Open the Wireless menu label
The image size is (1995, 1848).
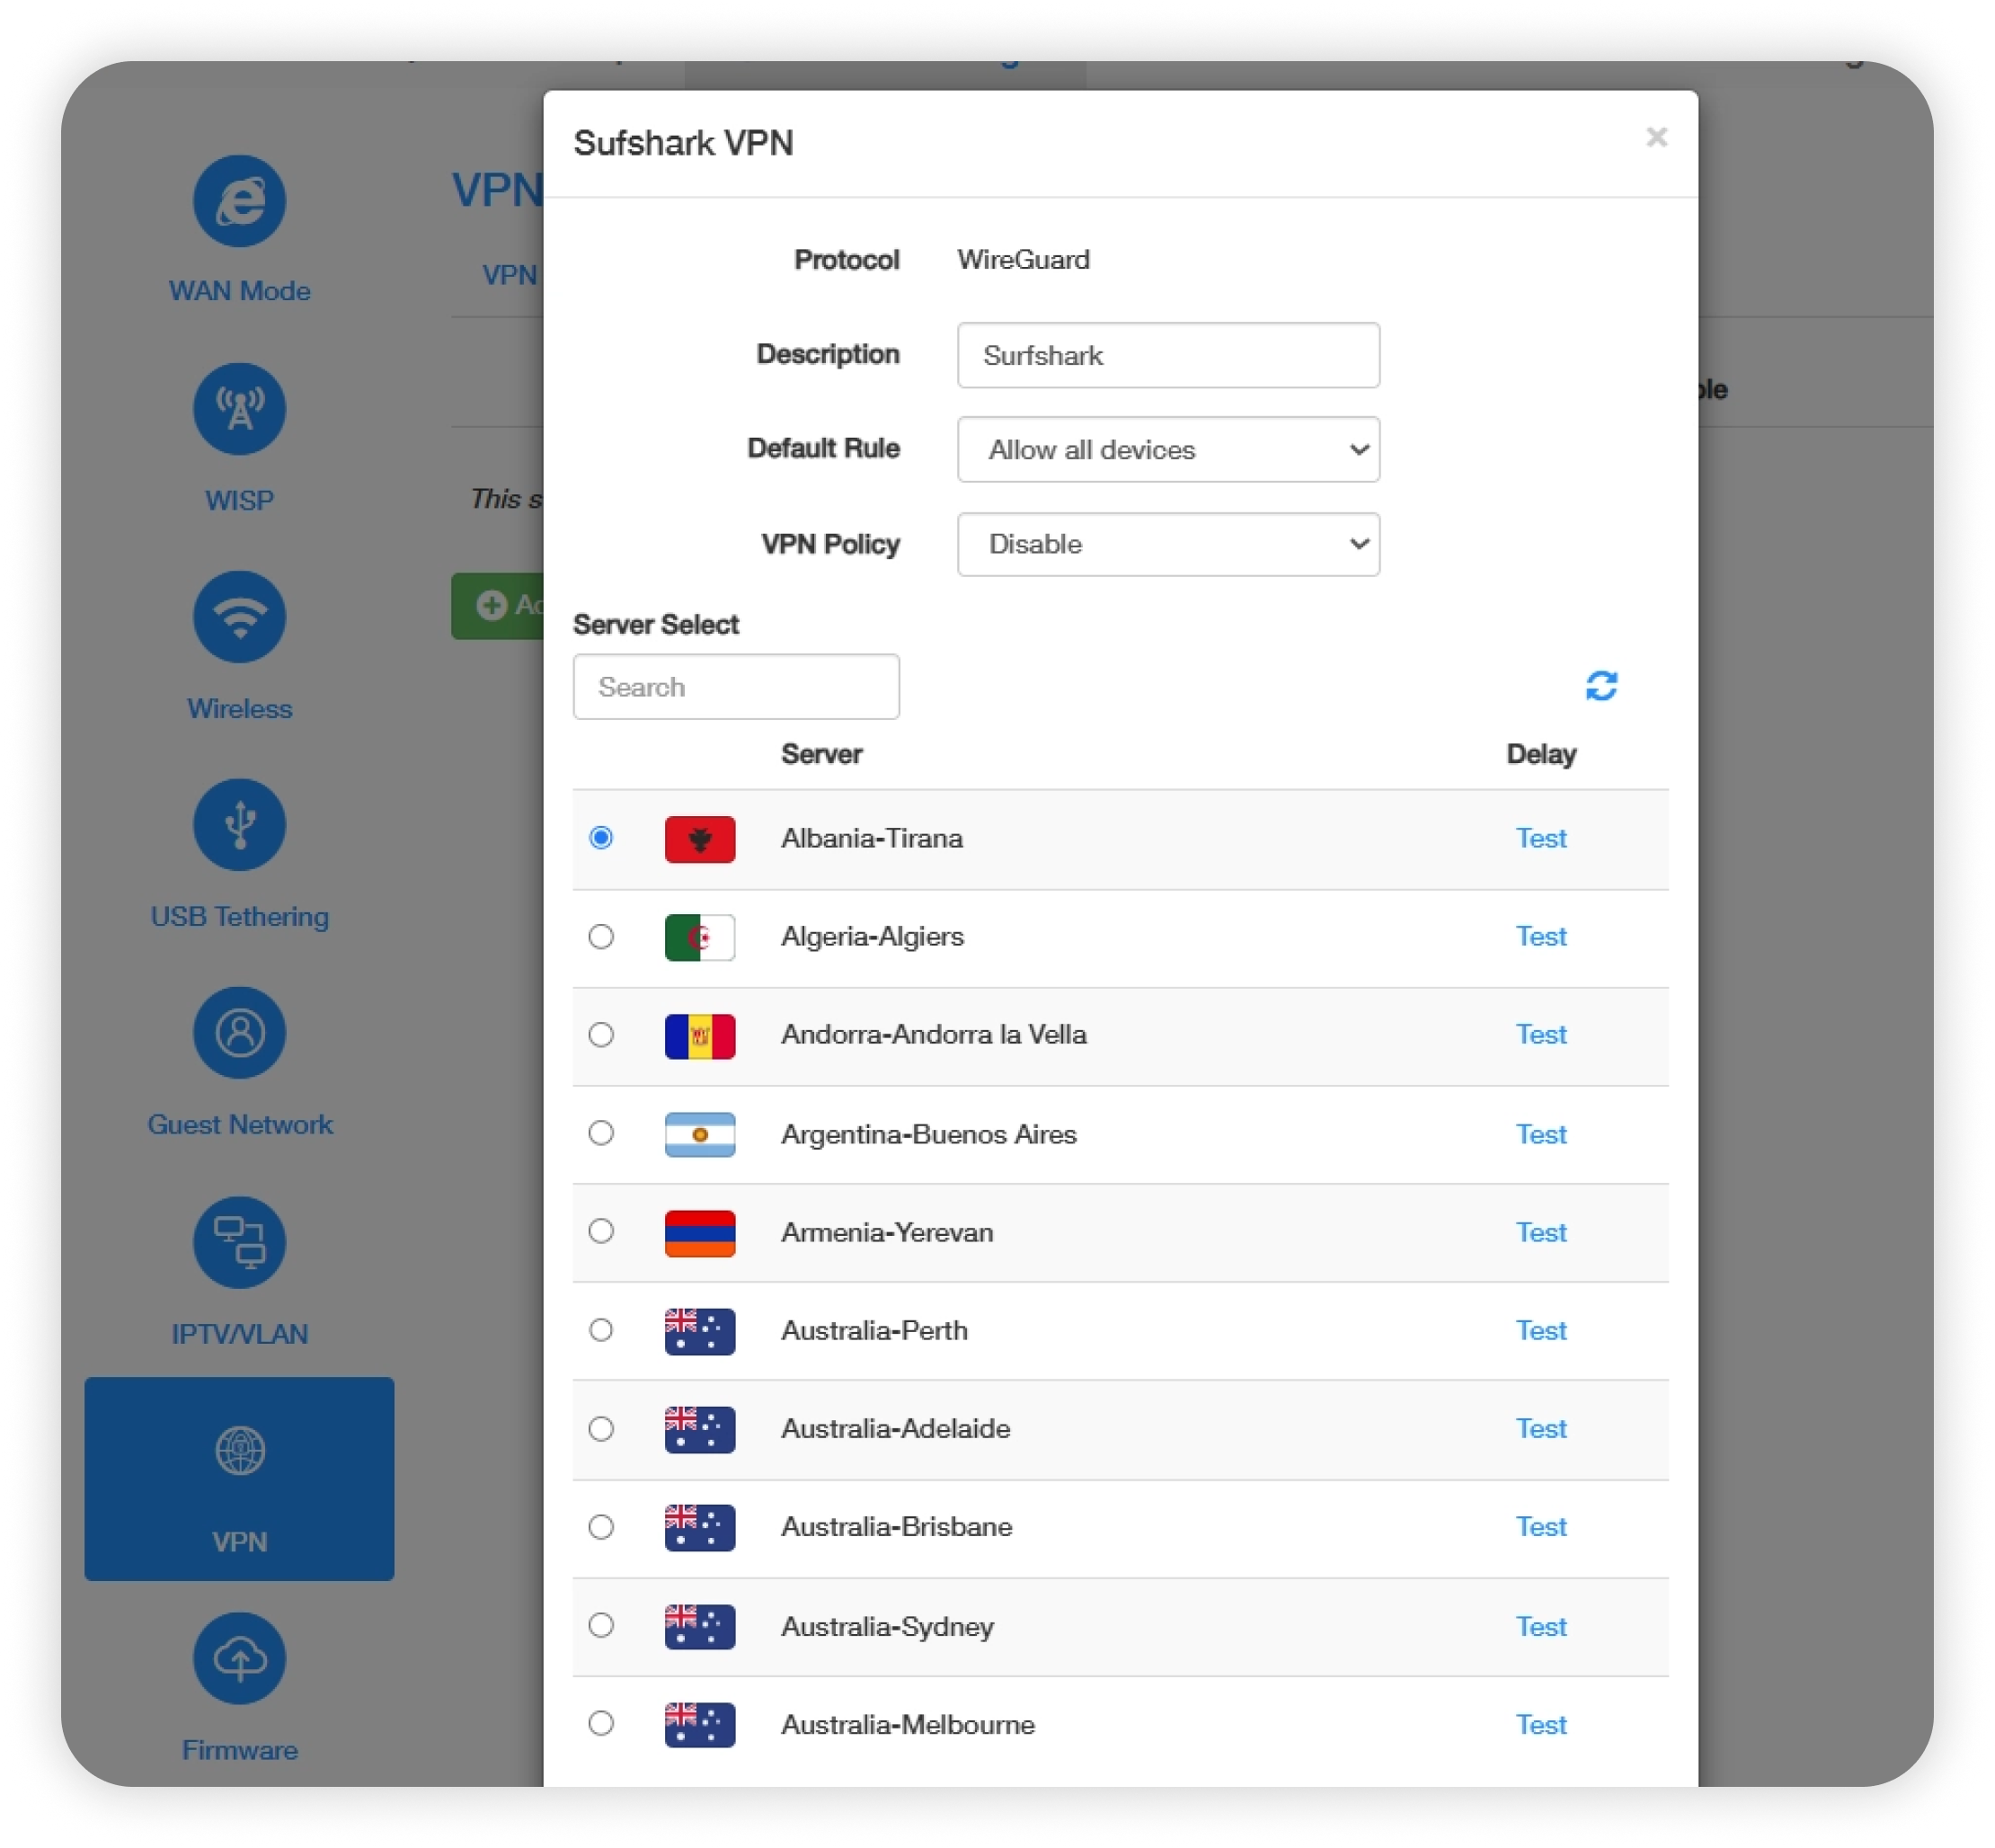[x=240, y=708]
